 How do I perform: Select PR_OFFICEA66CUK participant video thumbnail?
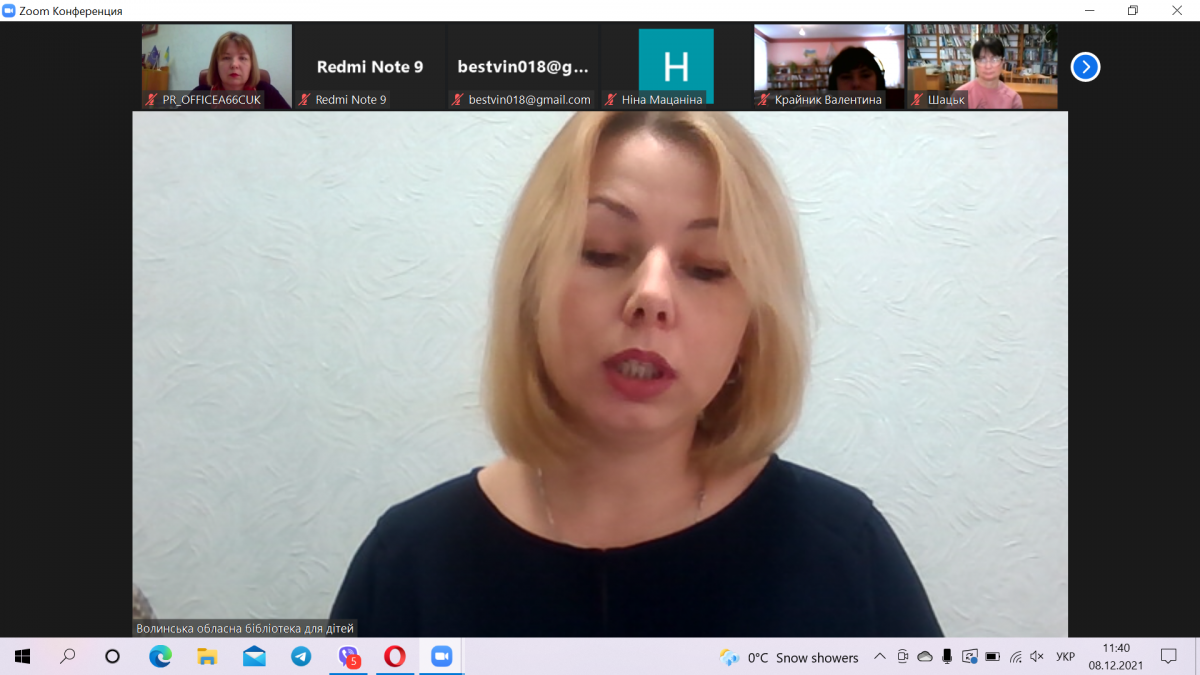pyautogui.click(x=217, y=66)
